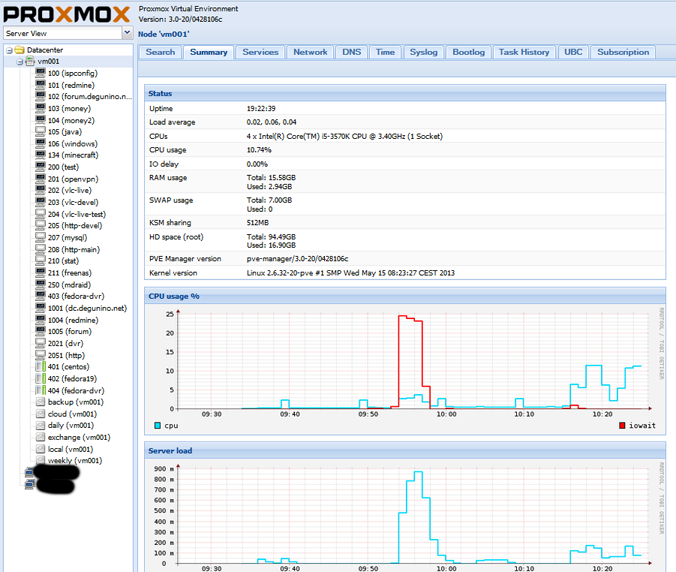676x572 pixels.
Task: Select 210 (stat) in the tree
Action: pyautogui.click(x=63, y=261)
